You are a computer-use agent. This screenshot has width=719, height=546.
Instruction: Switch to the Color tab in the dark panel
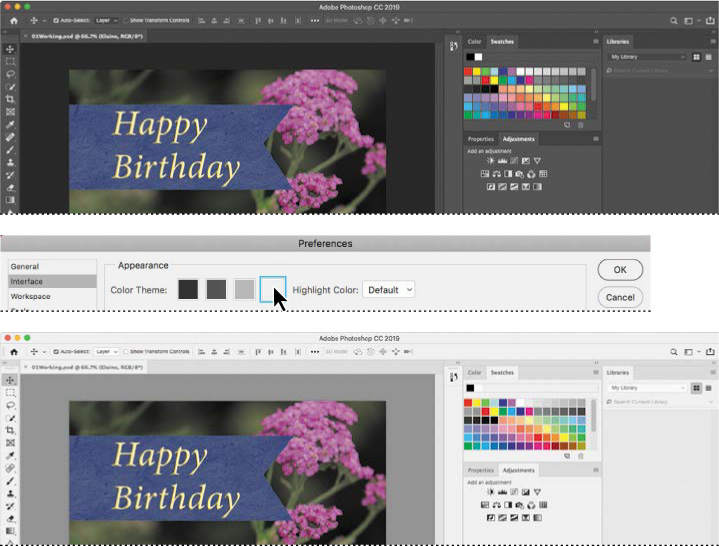pos(475,42)
